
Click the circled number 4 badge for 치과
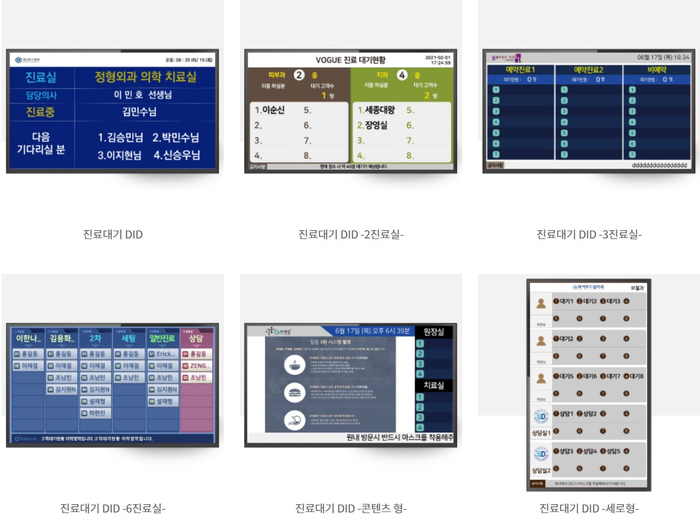tap(403, 74)
